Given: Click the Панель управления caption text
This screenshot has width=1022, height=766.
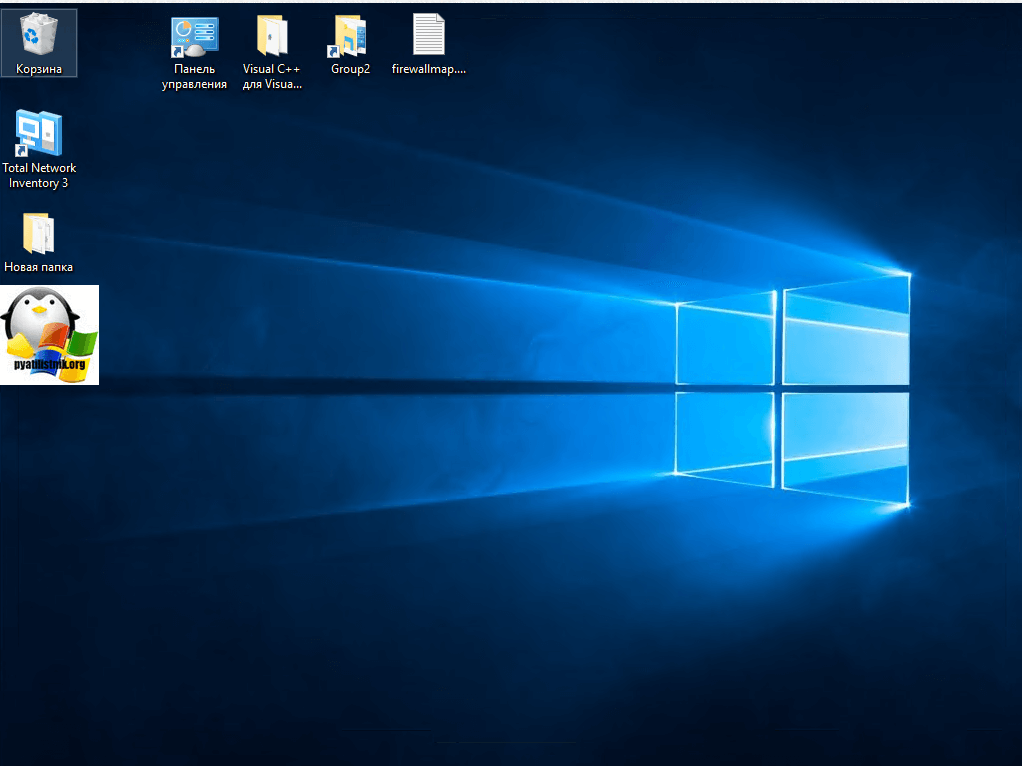Looking at the screenshot, I should 194,77.
